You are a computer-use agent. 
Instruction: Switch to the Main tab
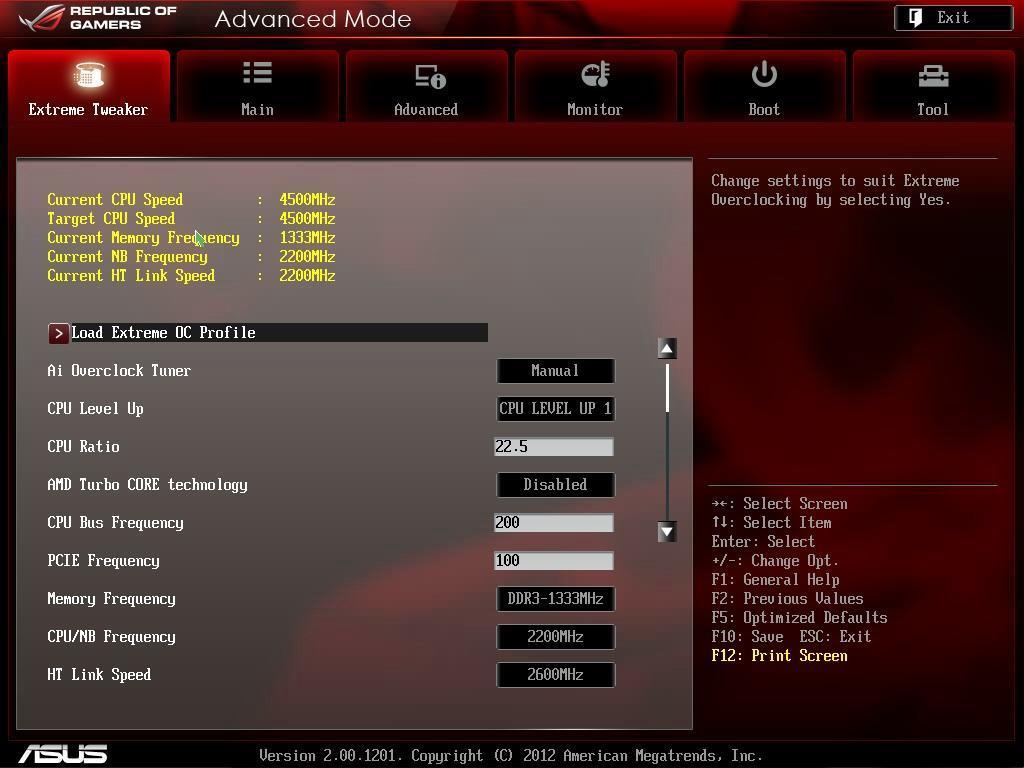pos(257,86)
